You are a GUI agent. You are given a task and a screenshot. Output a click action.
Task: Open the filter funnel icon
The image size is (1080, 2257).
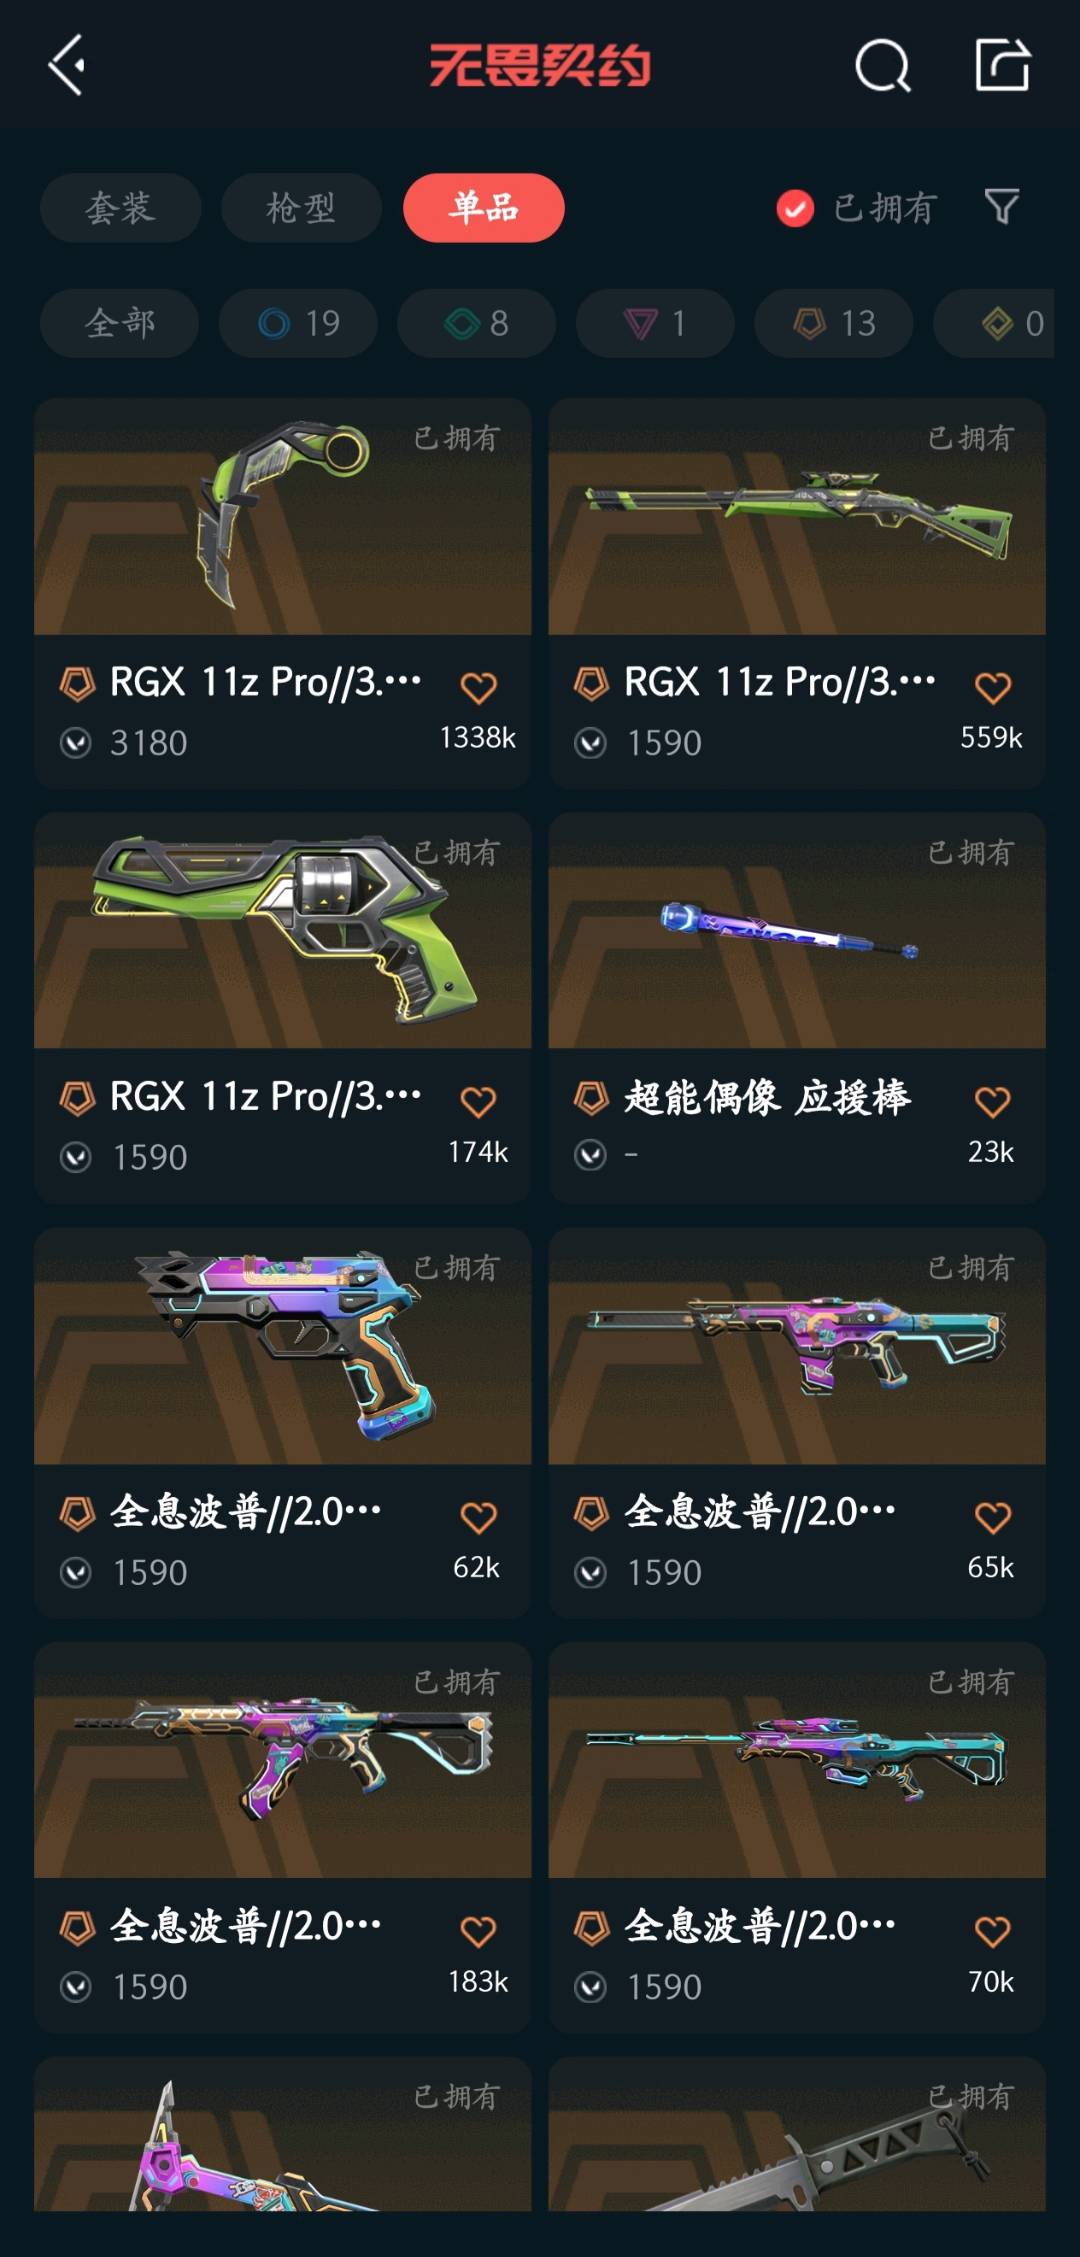pyautogui.click(x=1001, y=207)
